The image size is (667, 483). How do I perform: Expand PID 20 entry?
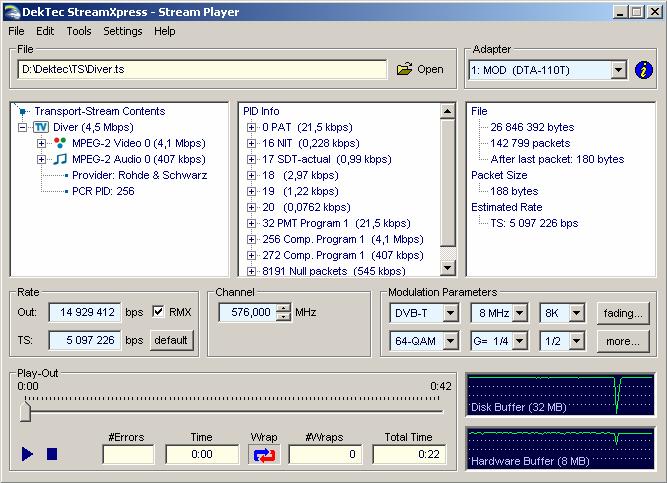(x=251, y=207)
